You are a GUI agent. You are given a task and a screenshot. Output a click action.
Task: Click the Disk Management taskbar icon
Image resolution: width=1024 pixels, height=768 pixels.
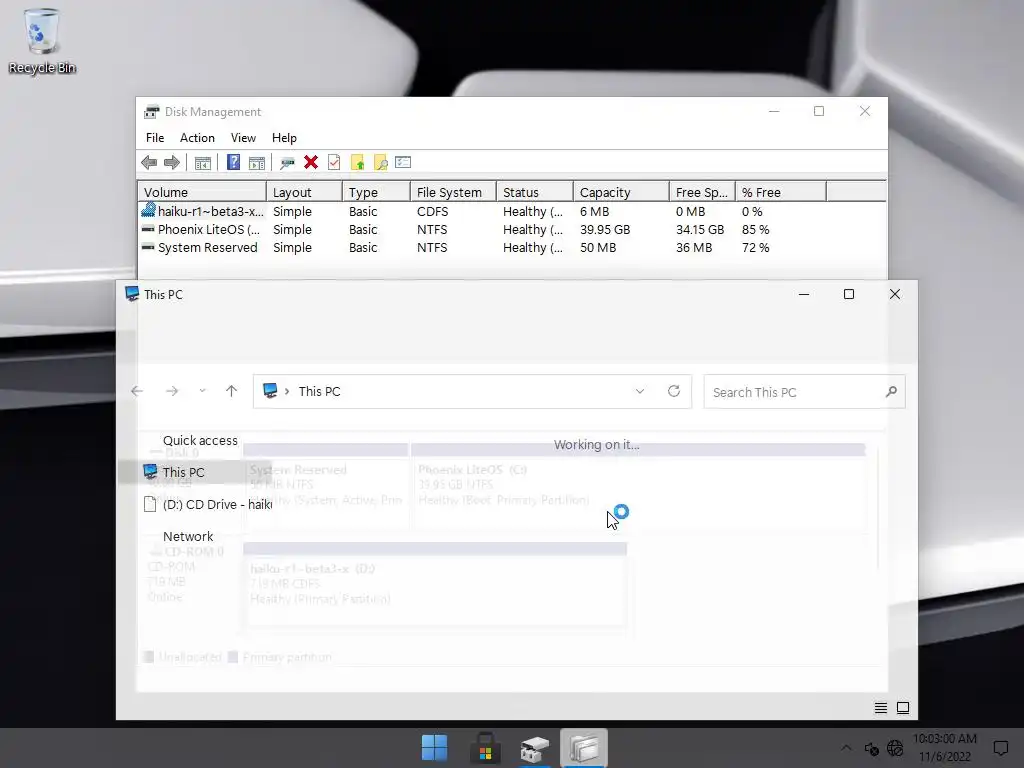point(534,748)
